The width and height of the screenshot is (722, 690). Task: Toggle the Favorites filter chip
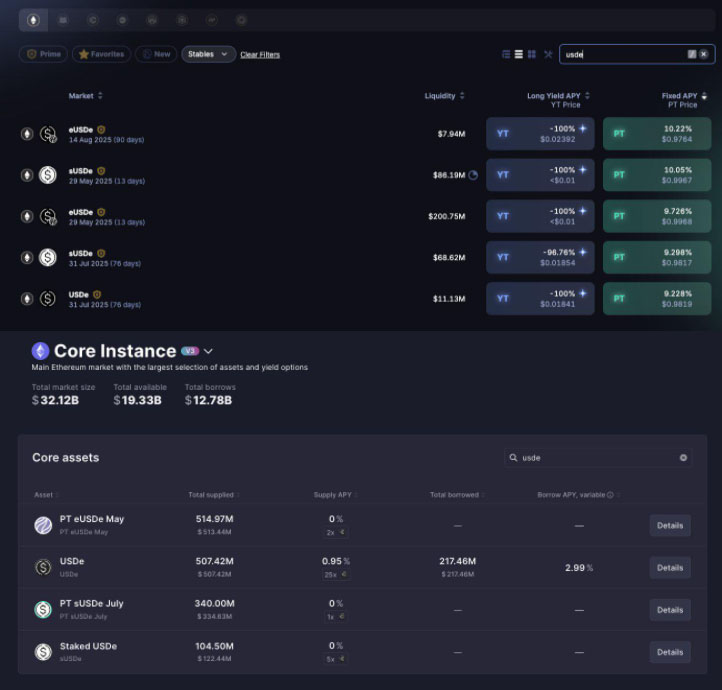pos(101,54)
